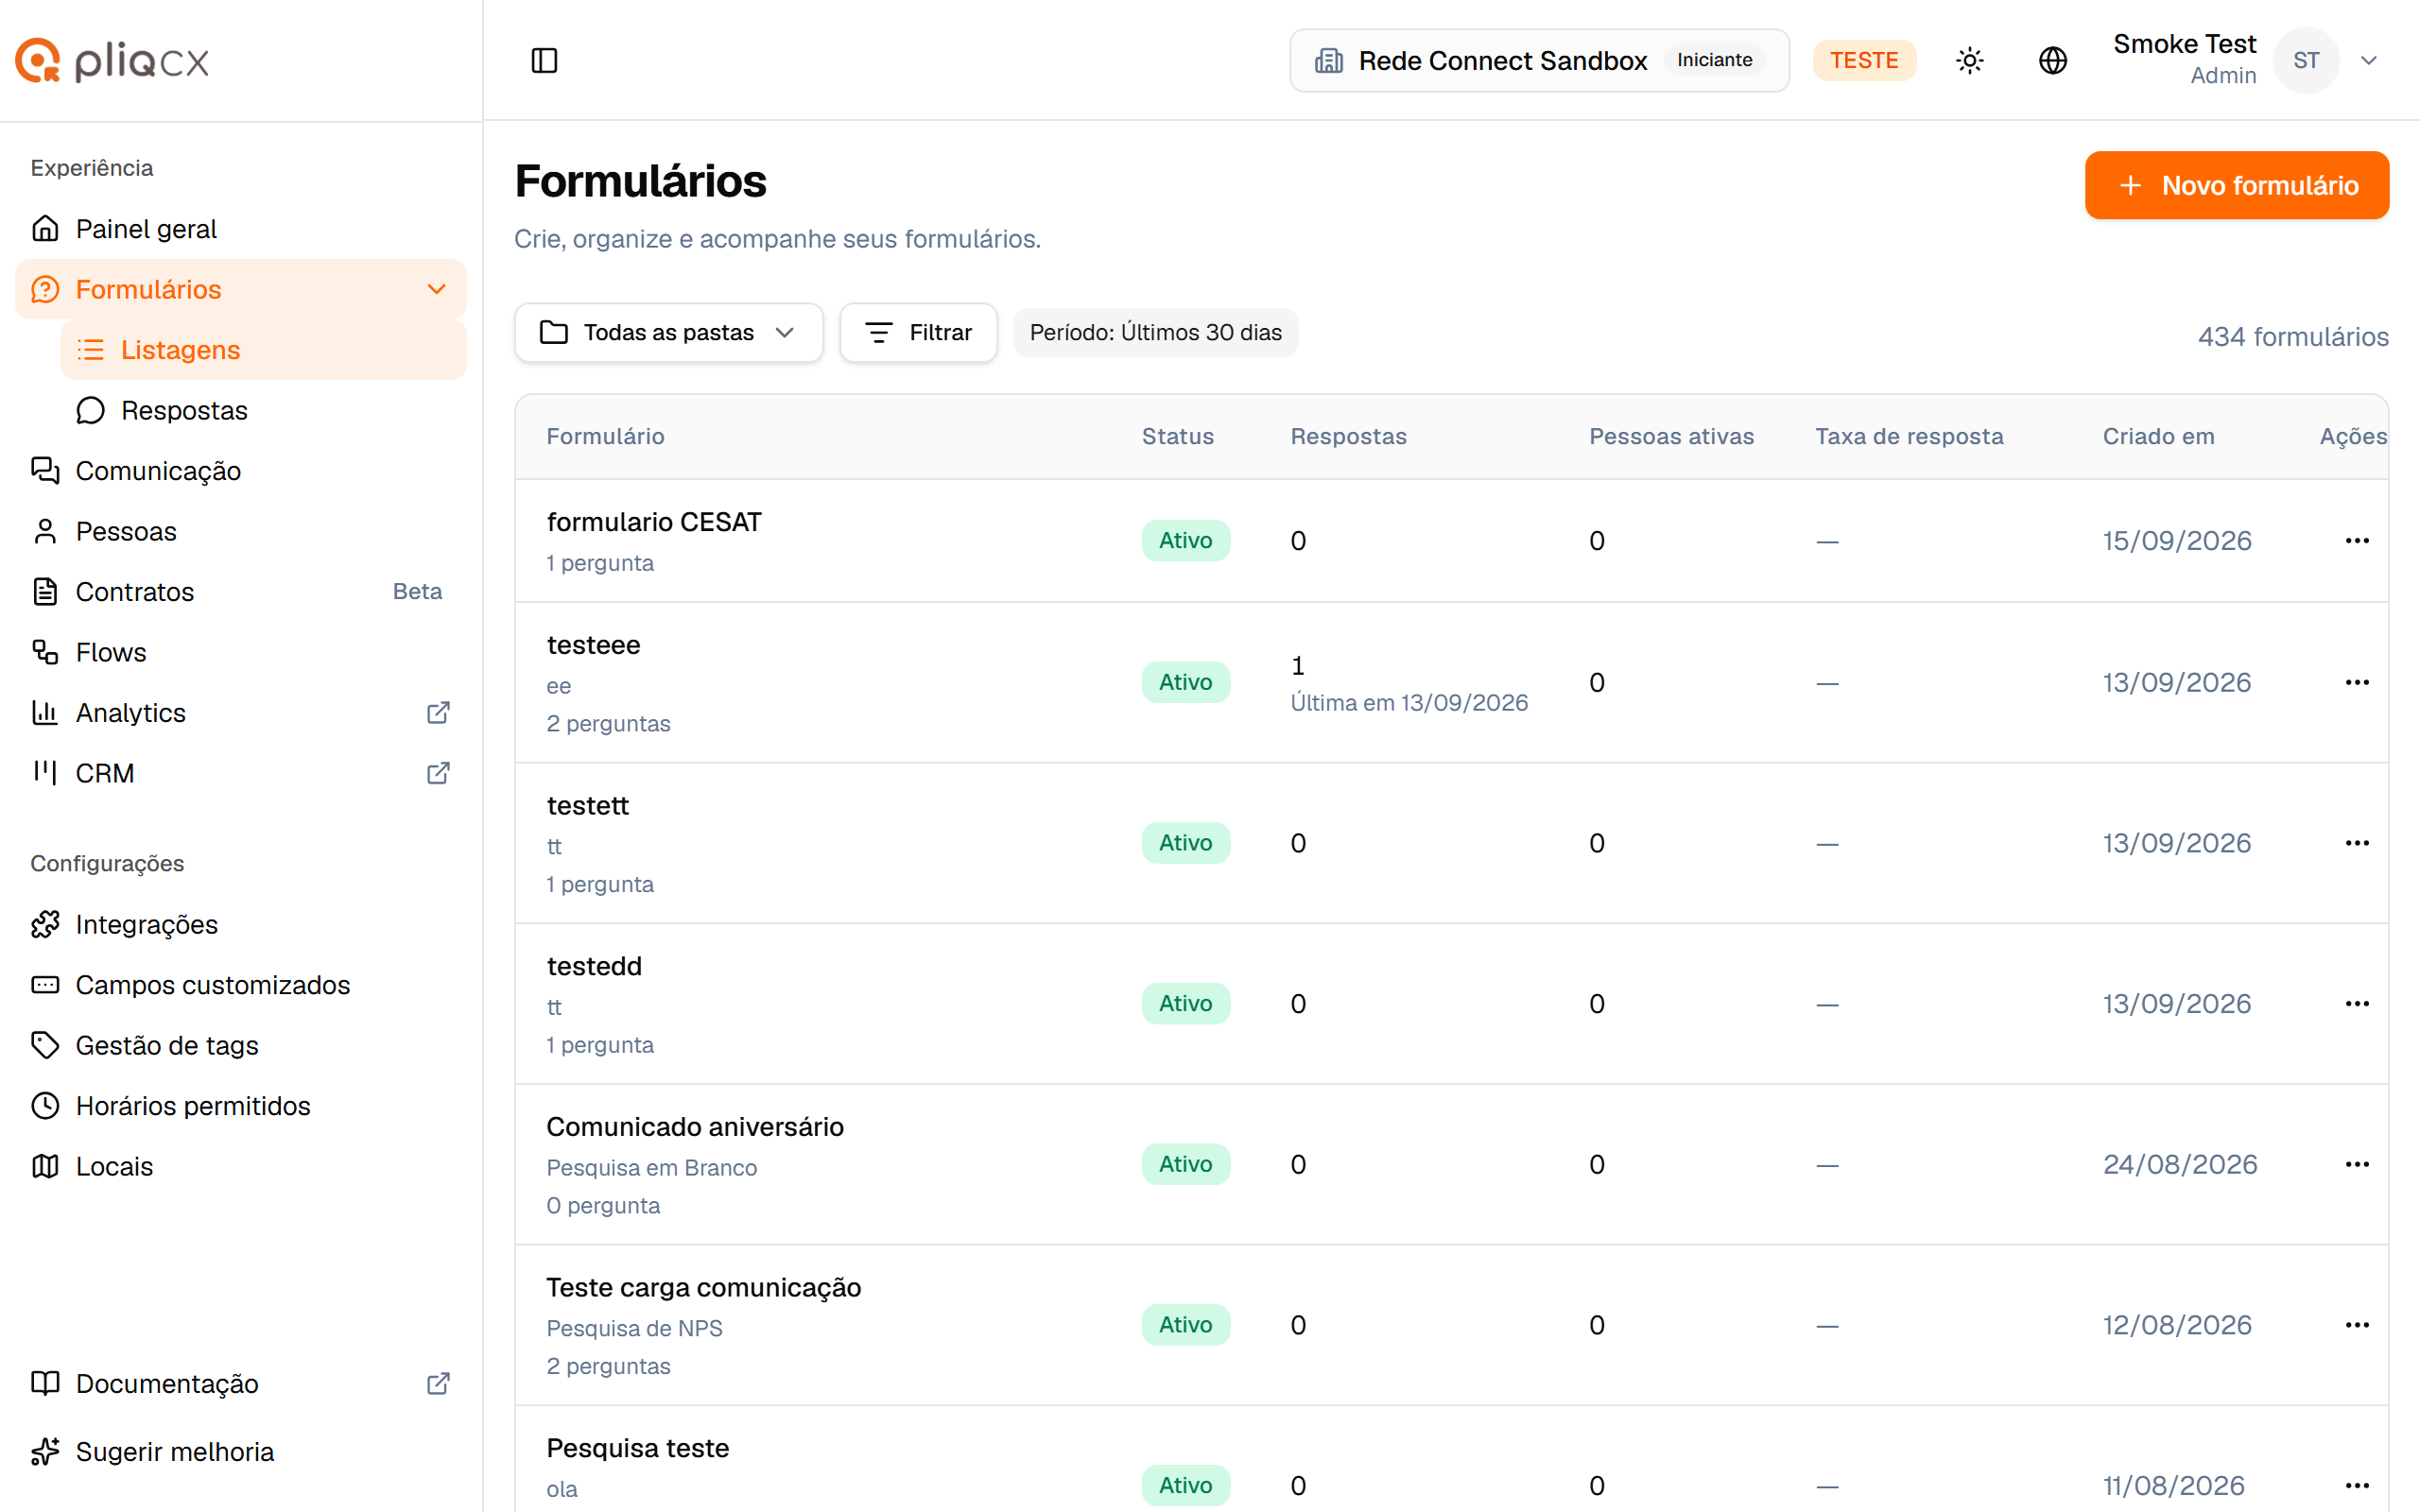Open Pessoas section

[x=240, y=531]
